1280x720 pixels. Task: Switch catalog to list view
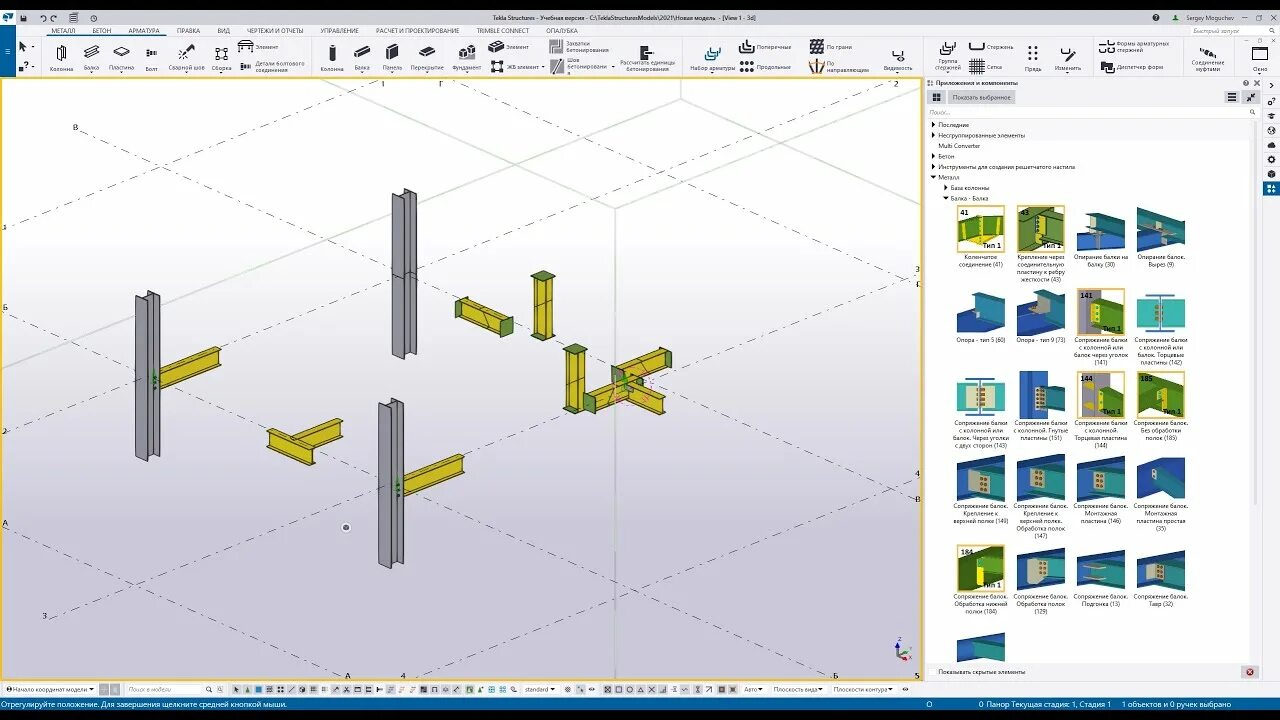click(x=1232, y=97)
